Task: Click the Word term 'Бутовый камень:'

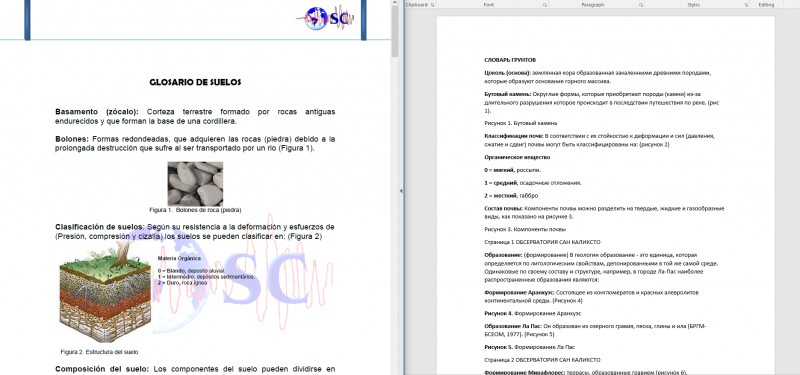Action: point(508,94)
